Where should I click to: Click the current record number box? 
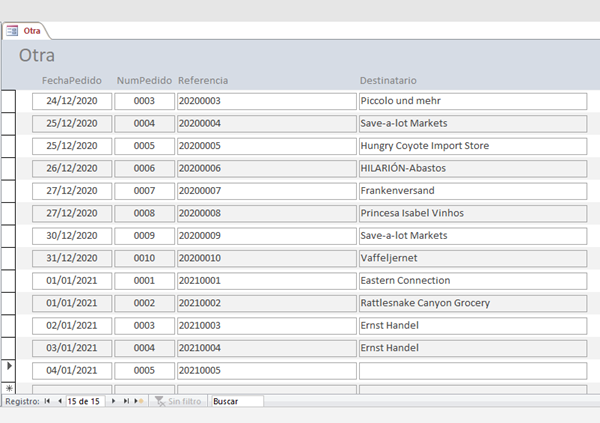click(85, 401)
